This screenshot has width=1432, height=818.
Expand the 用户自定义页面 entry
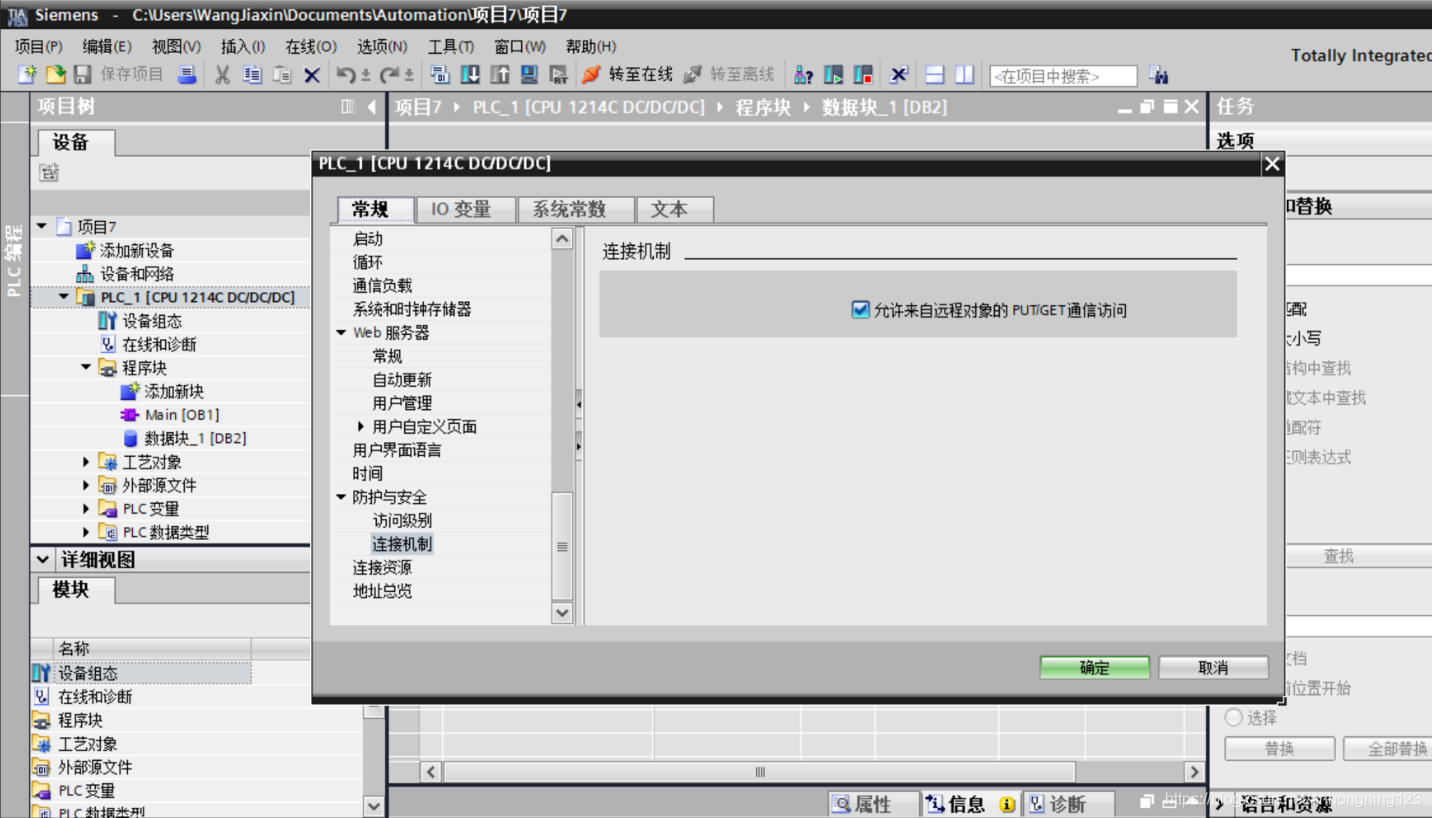click(360, 426)
